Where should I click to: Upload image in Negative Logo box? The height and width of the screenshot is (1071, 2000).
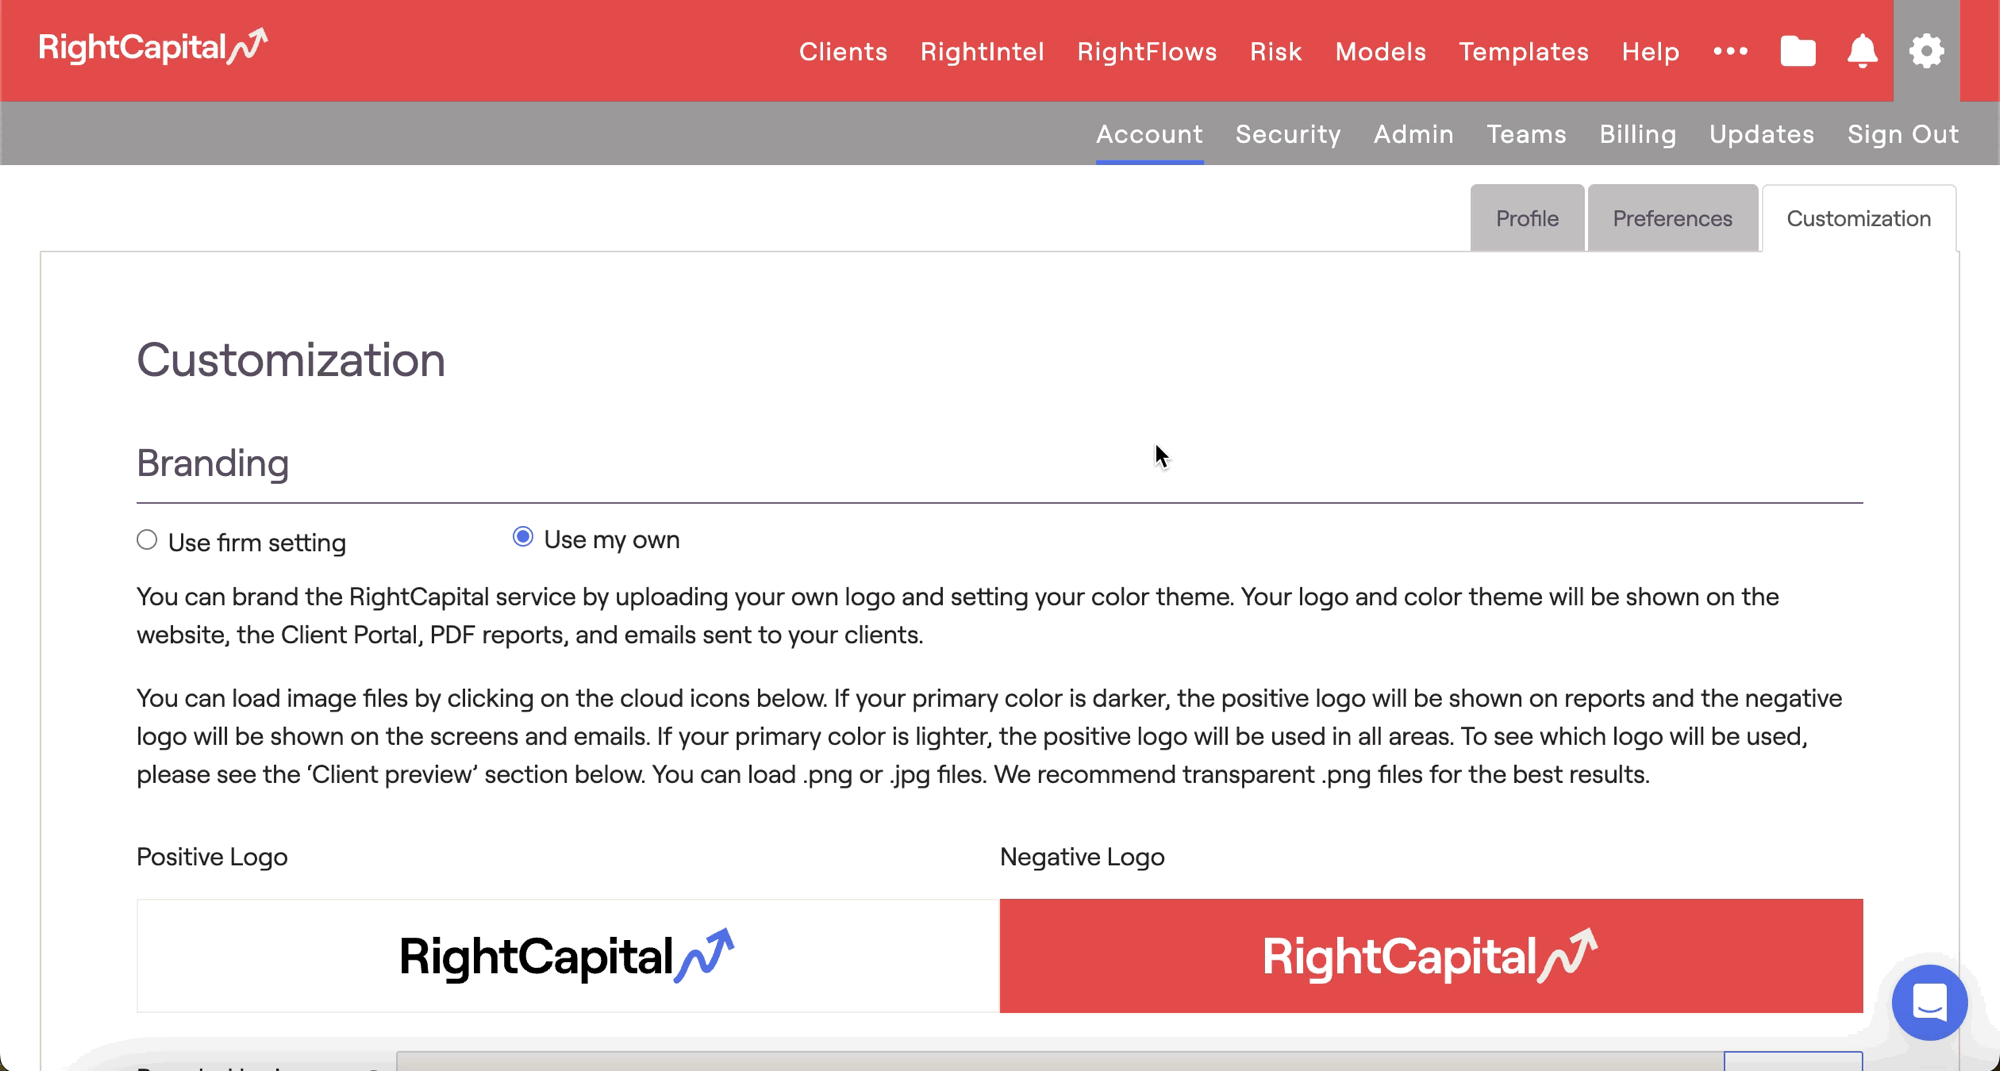(x=1431, y=956)
